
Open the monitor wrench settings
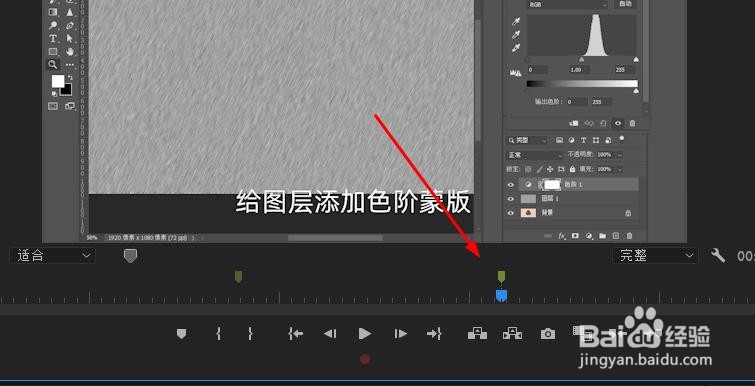[717, 256]
